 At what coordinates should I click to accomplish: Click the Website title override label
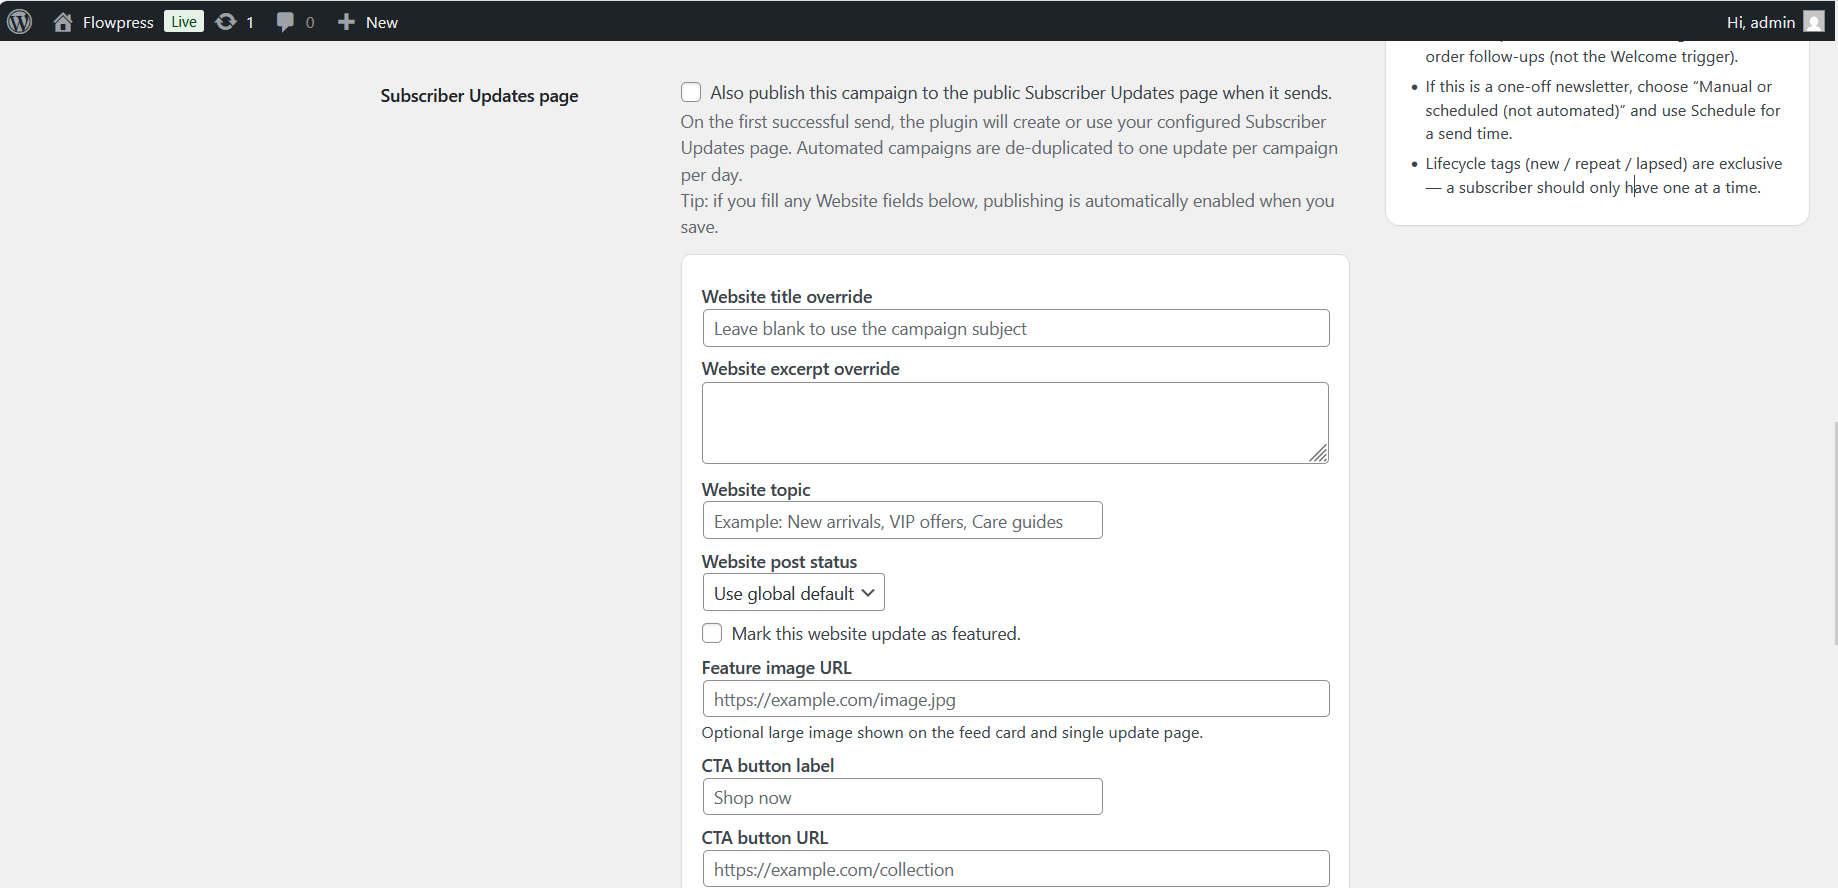787,297
